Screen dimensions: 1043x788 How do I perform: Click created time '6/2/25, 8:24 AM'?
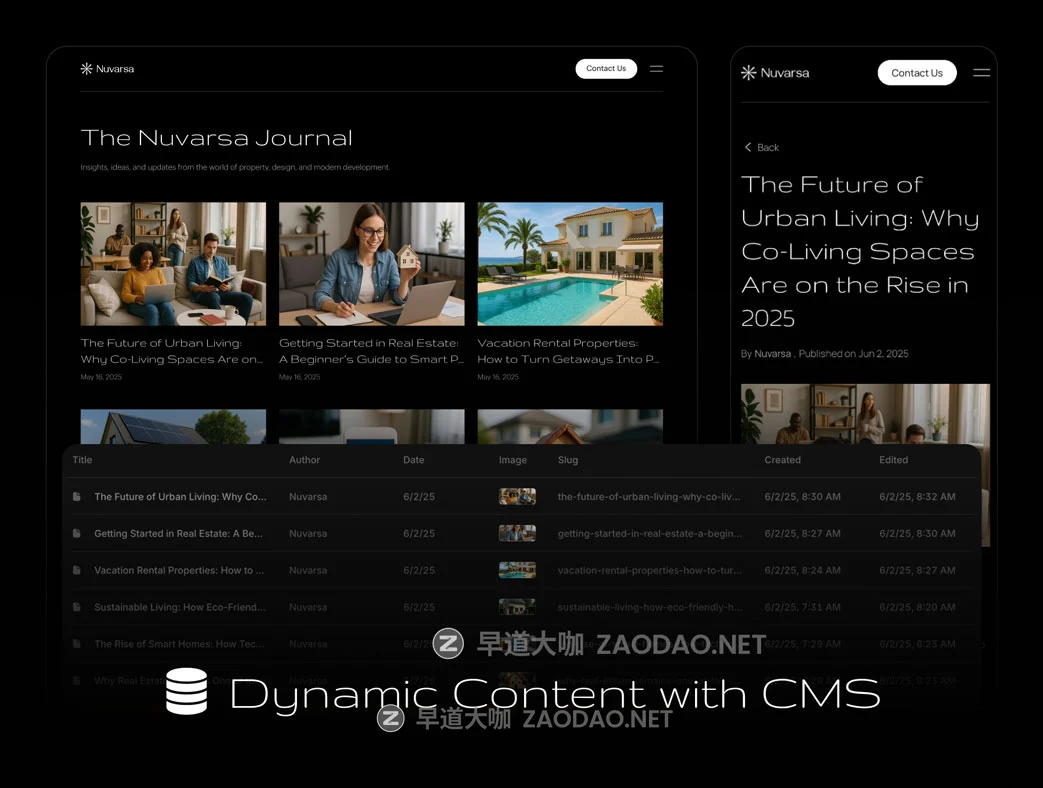click(802, 570)
